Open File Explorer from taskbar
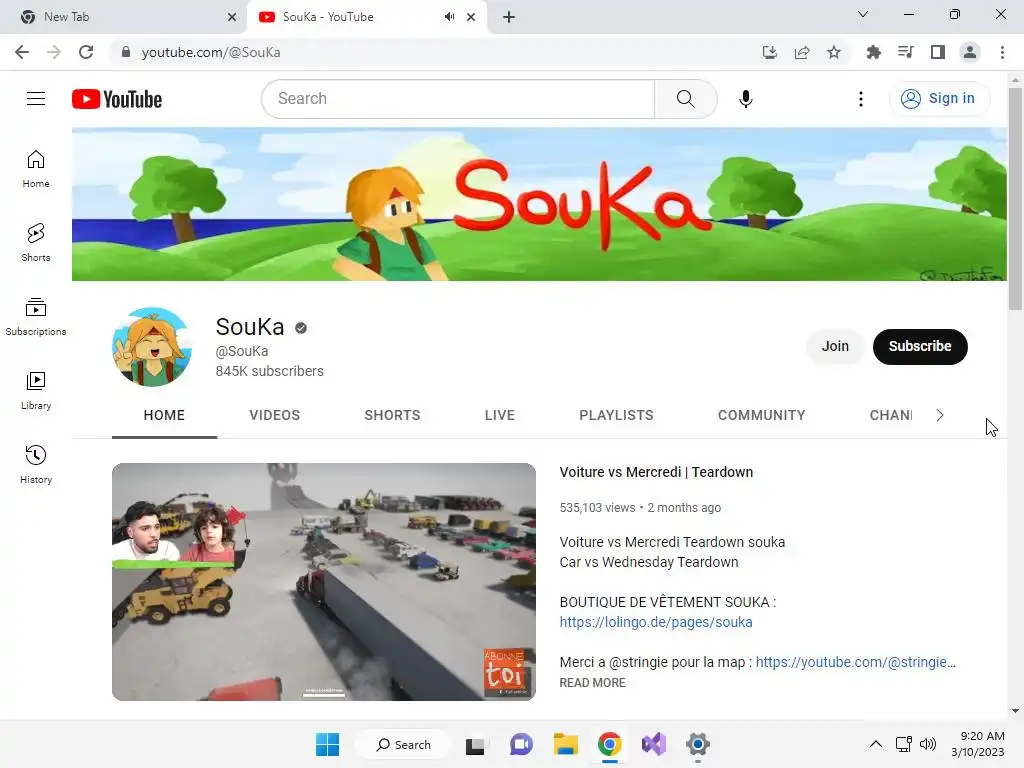The width and height of the screenshot is (1024, 768). (x=566, y=744)
